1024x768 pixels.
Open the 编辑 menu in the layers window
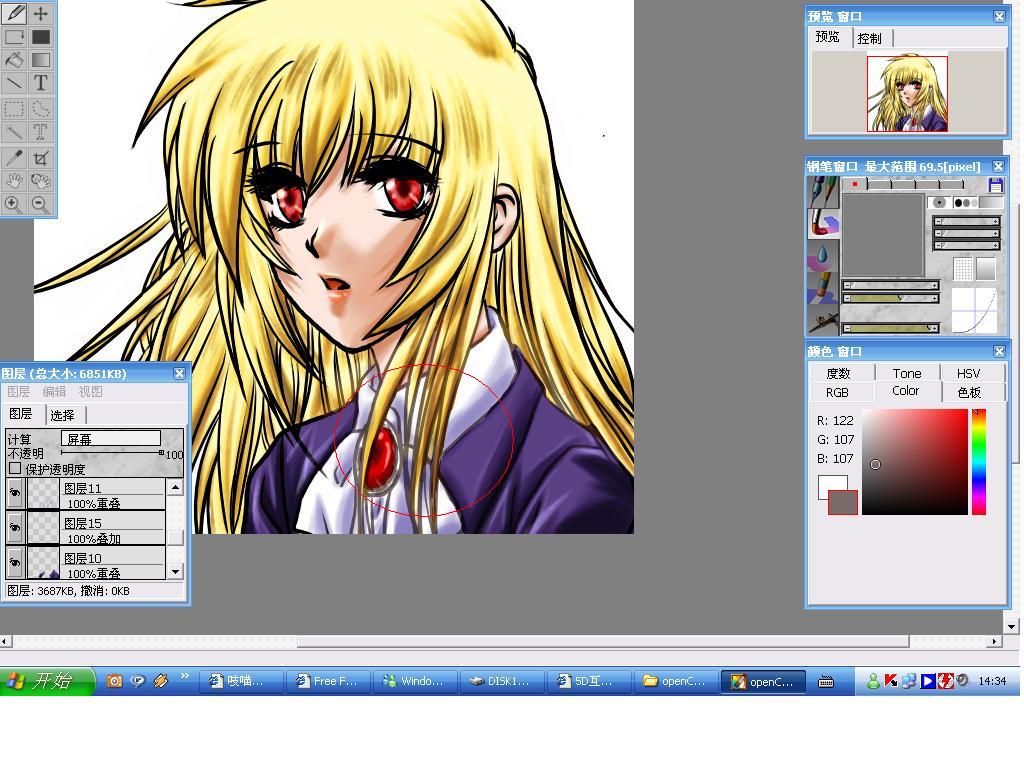(x=54, y=392)
